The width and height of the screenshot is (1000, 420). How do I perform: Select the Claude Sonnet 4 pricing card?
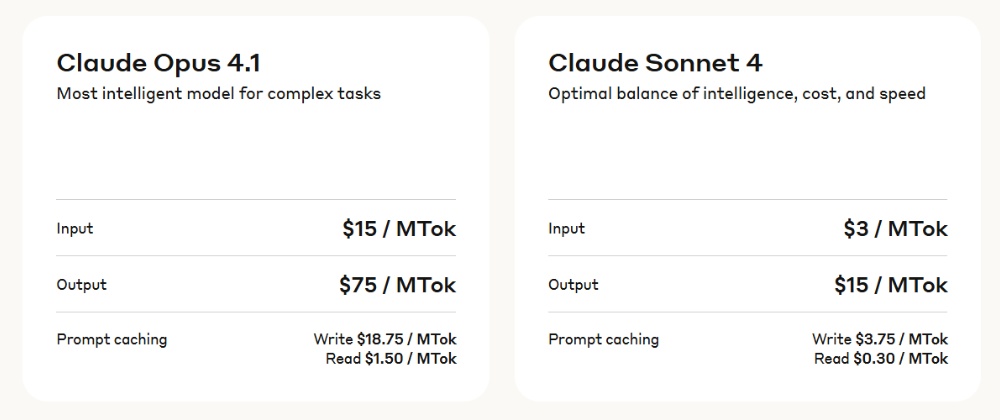click(x=747, y=150)
